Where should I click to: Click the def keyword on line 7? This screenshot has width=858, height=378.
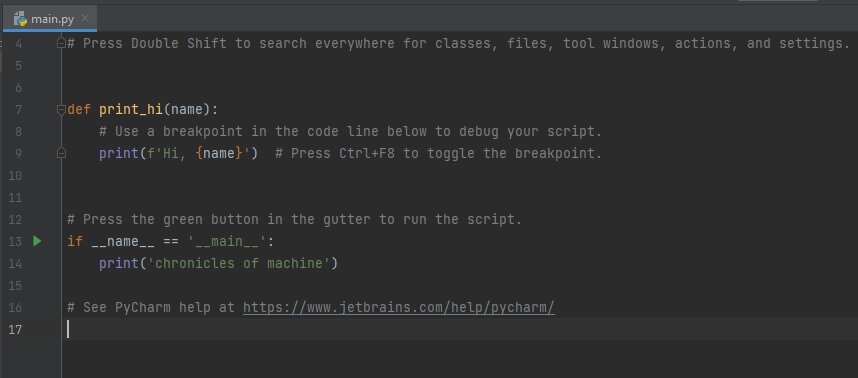(79, 109)
